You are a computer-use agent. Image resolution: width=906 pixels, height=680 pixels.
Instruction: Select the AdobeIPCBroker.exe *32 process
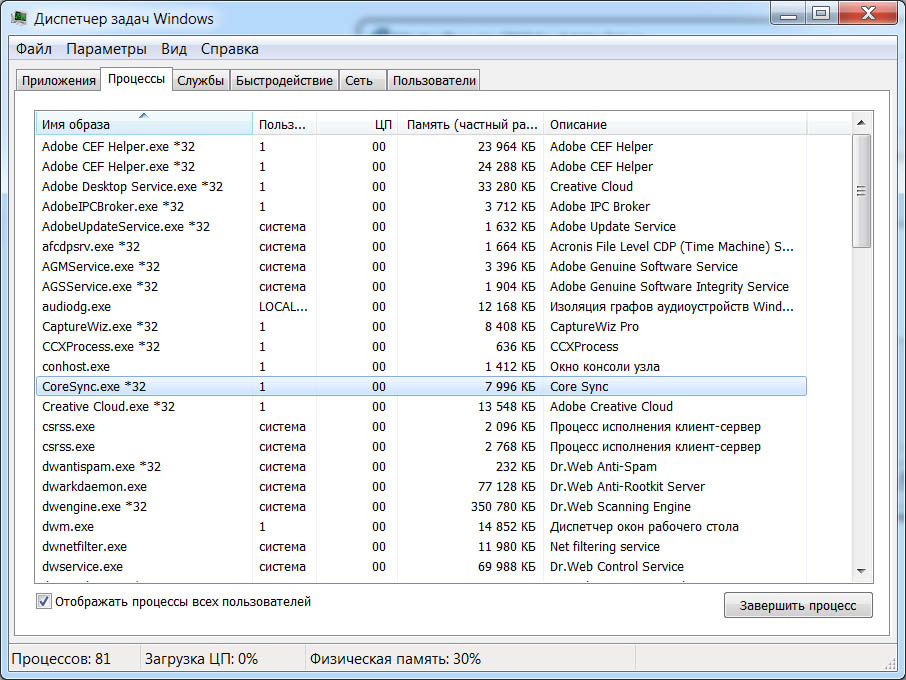tap(421, 207)
